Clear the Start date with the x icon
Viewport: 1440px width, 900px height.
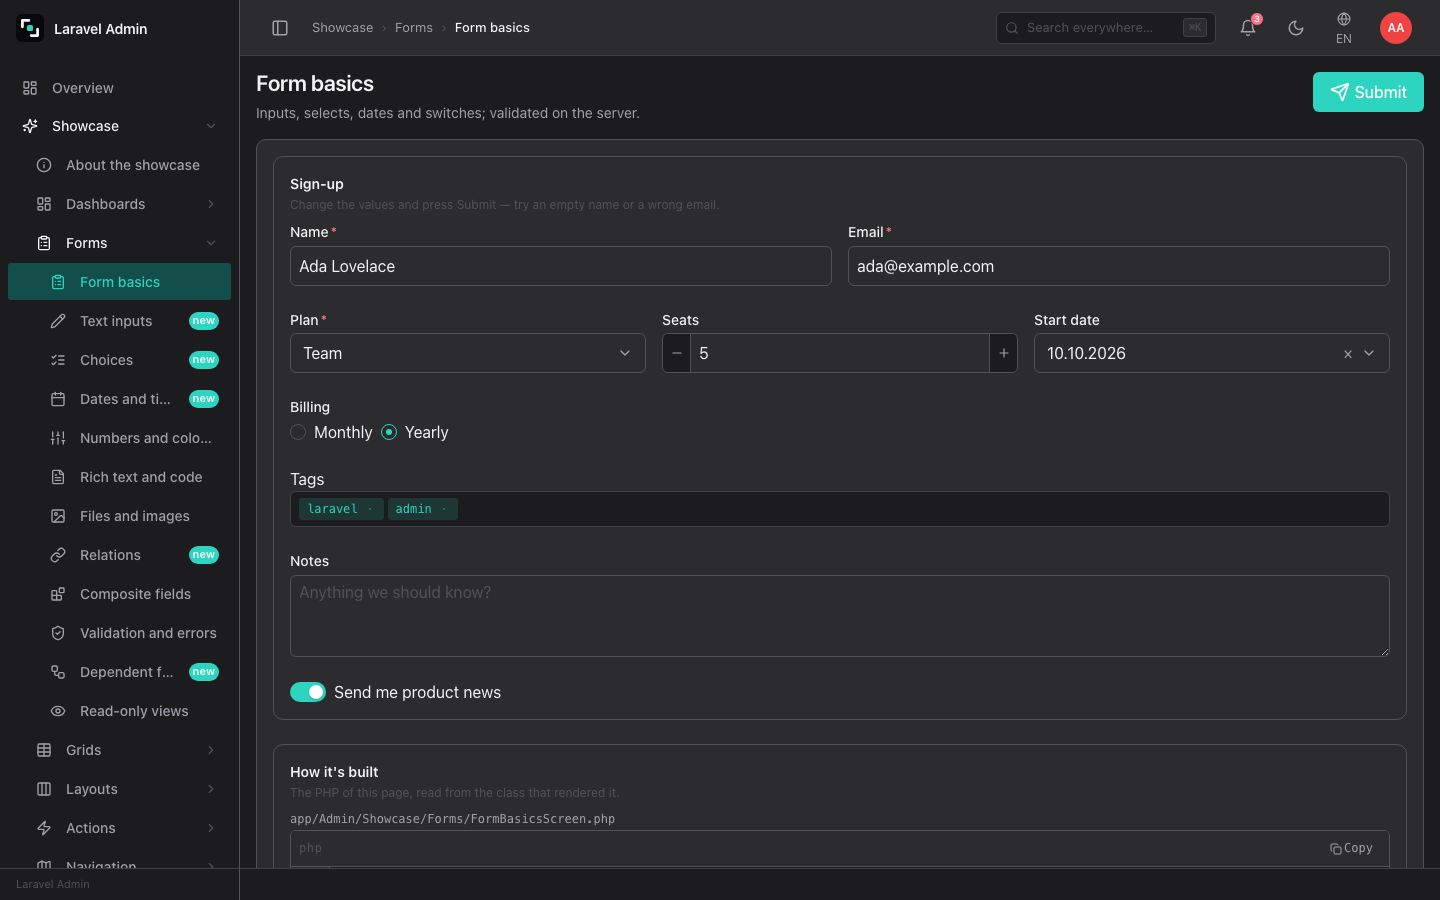tap(1348, 354)
